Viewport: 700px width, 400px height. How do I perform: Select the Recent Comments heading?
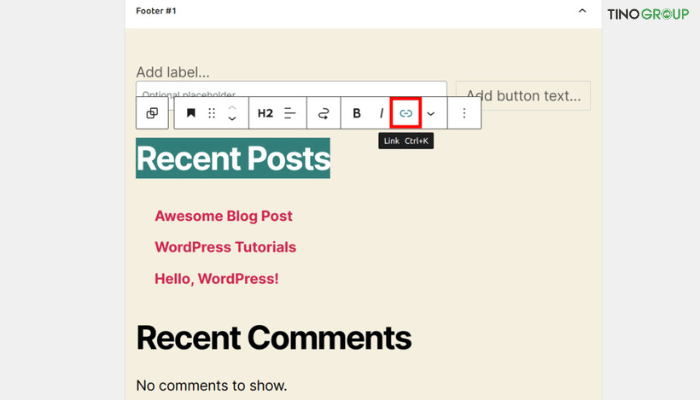click(x=274, y=338)
